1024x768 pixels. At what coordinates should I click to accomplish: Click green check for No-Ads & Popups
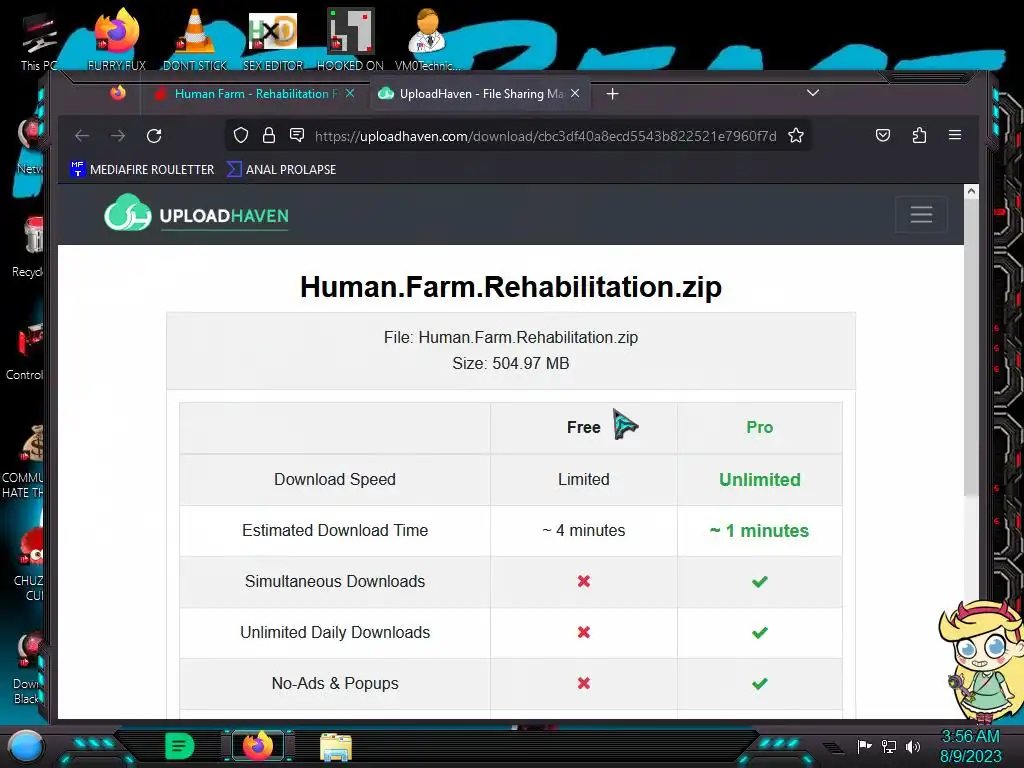click(x=760, y=684)
